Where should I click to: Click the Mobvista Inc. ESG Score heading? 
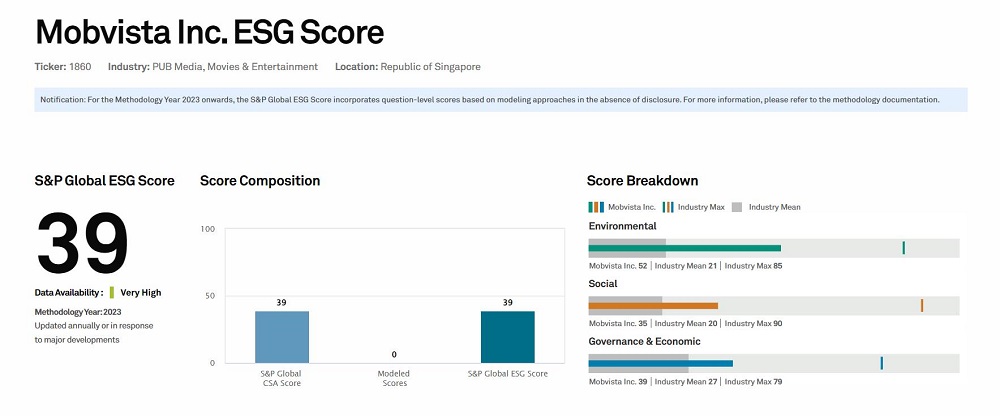click(x=209, y=32)
